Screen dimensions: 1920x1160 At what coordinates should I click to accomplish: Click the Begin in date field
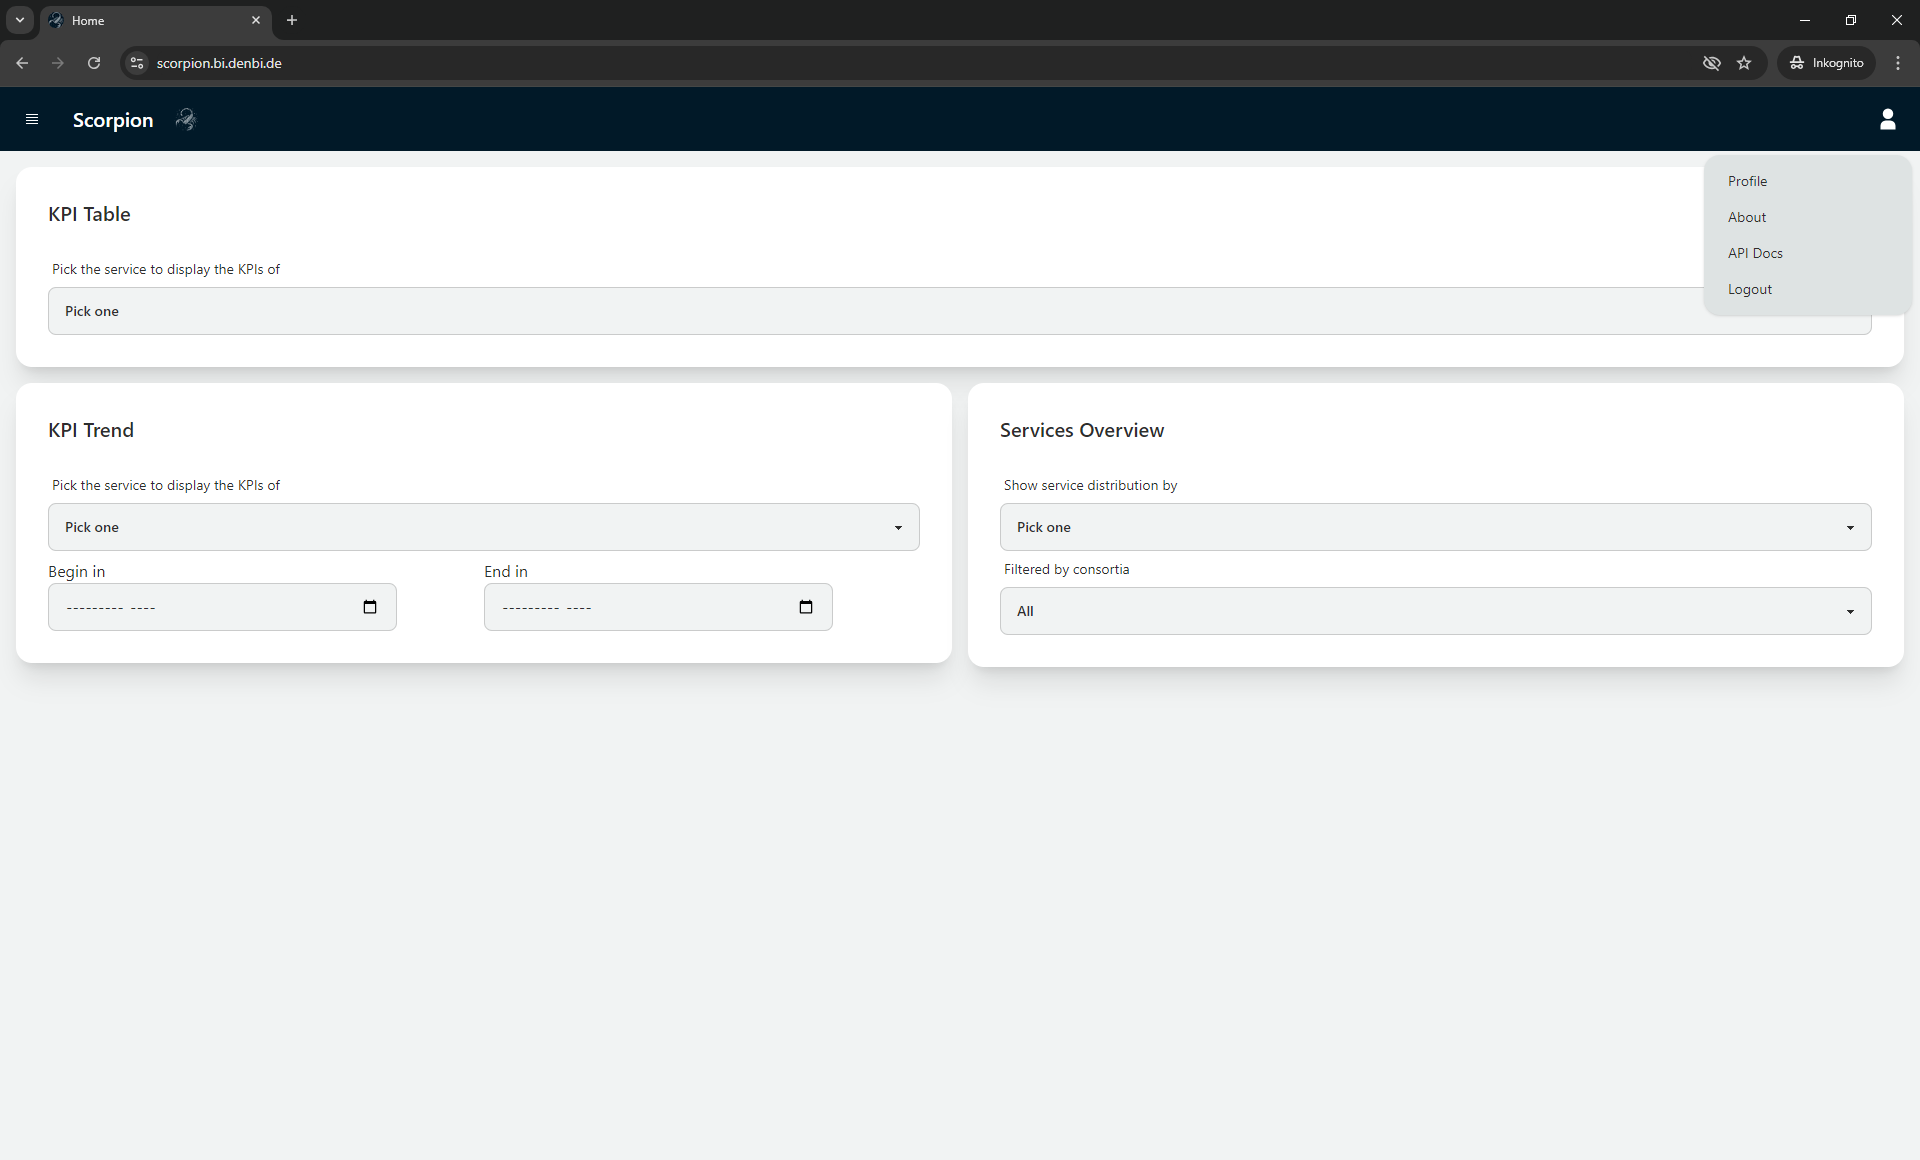click(x=222, y=607)
